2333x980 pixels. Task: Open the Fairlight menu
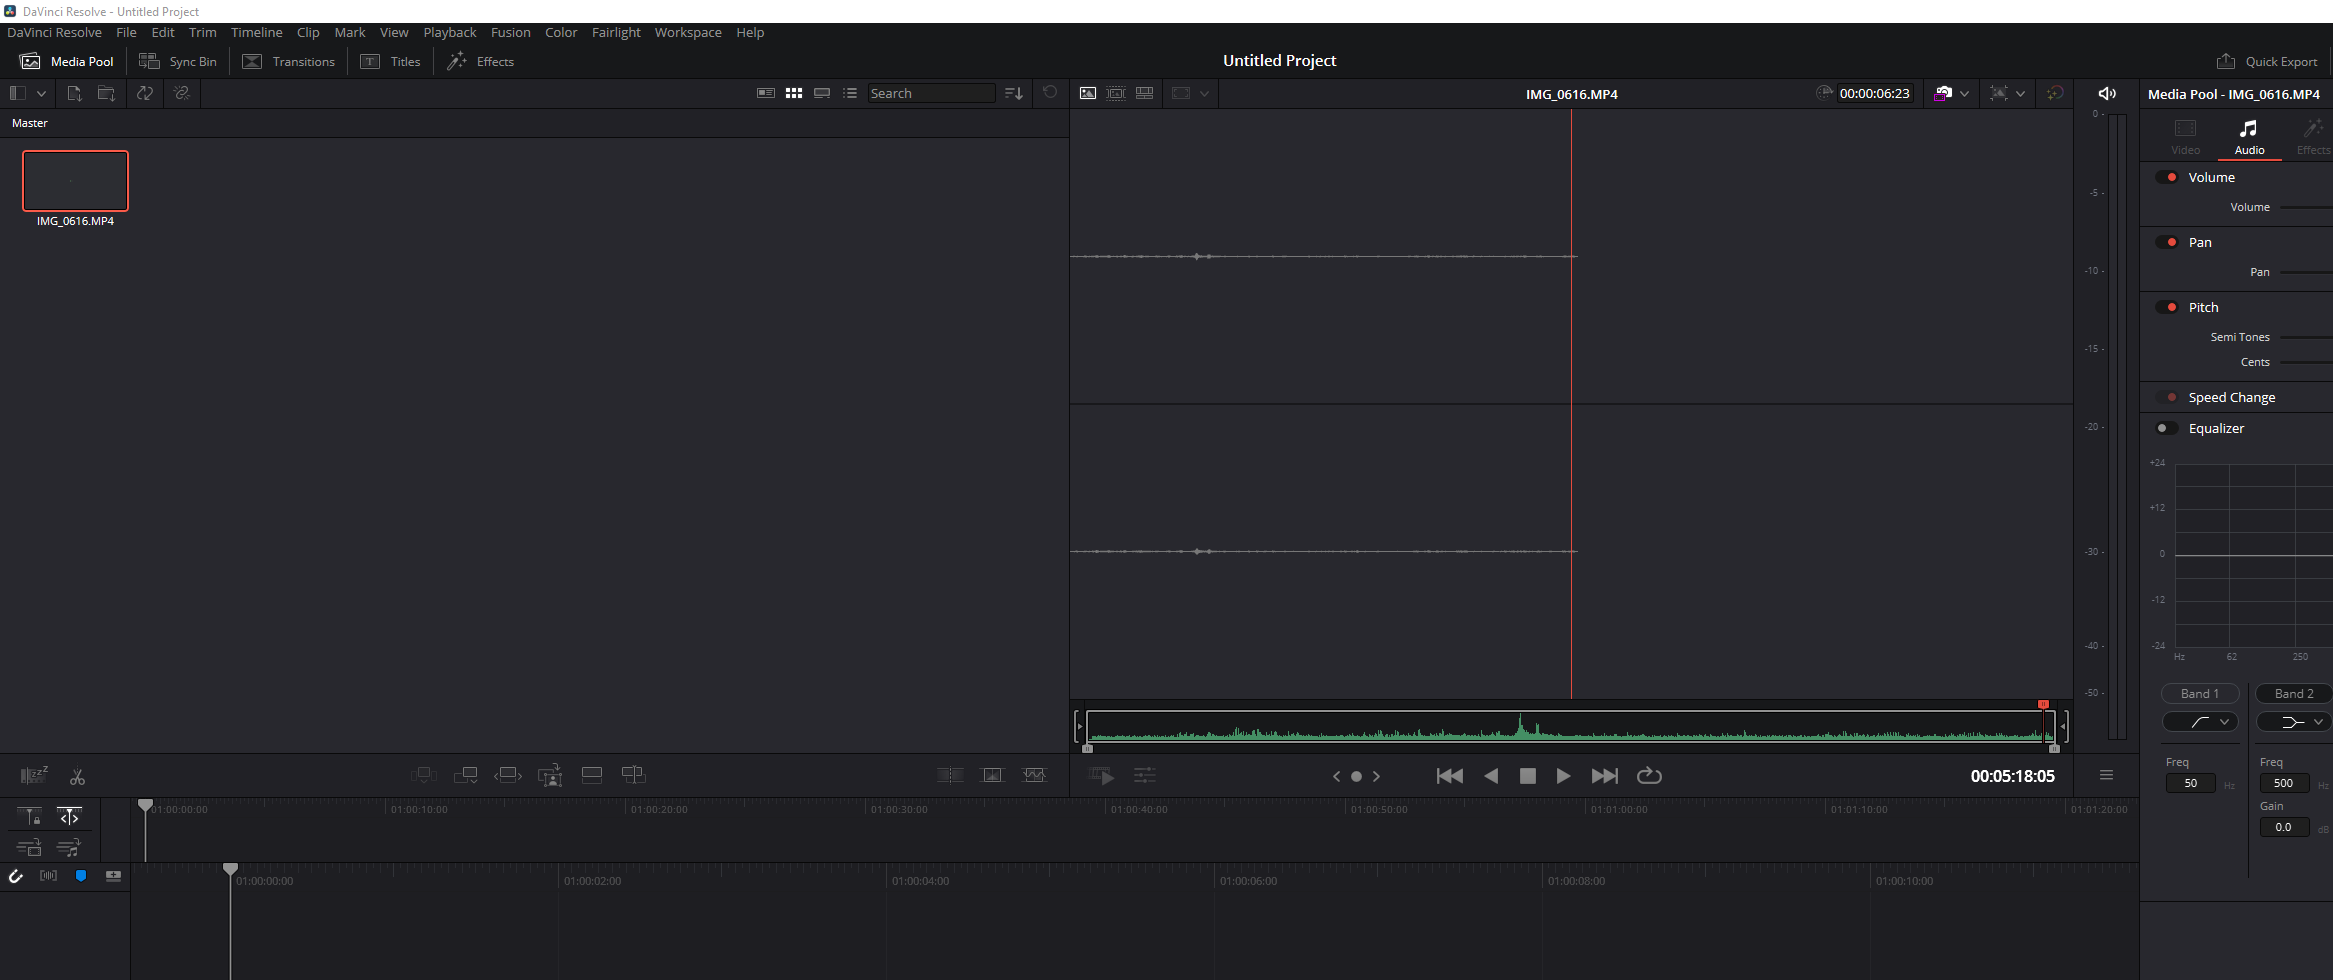point(615,32)
